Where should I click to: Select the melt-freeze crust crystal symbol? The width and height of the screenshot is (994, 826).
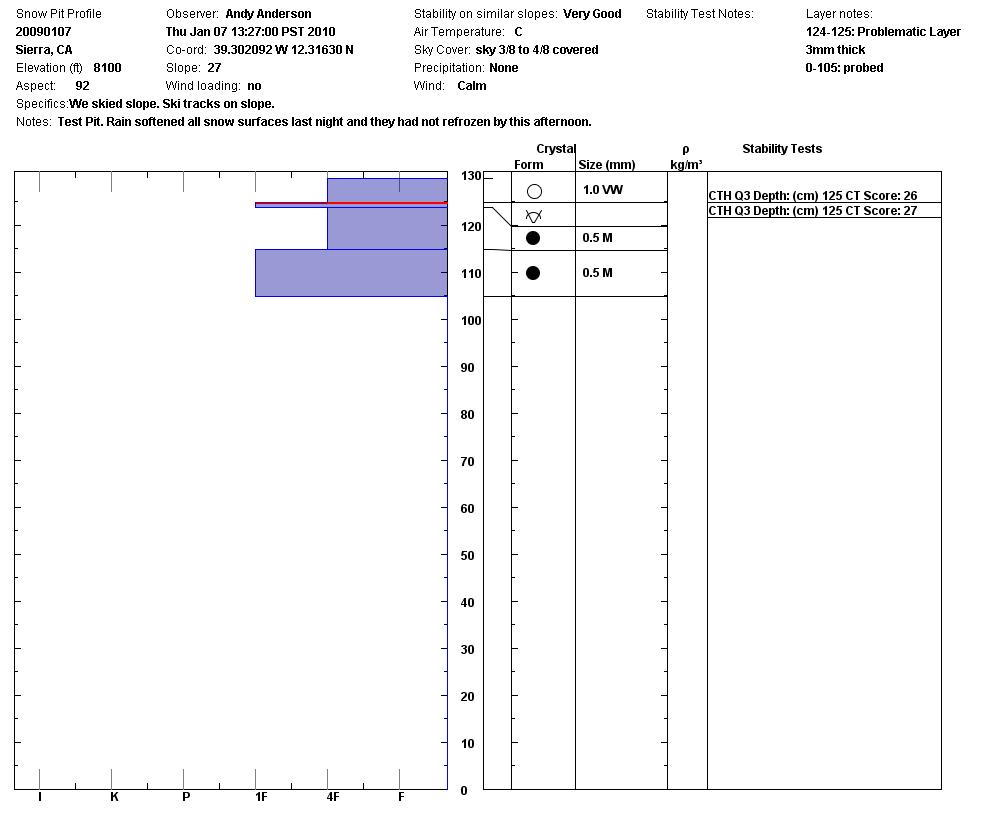[x=533, y=216]
